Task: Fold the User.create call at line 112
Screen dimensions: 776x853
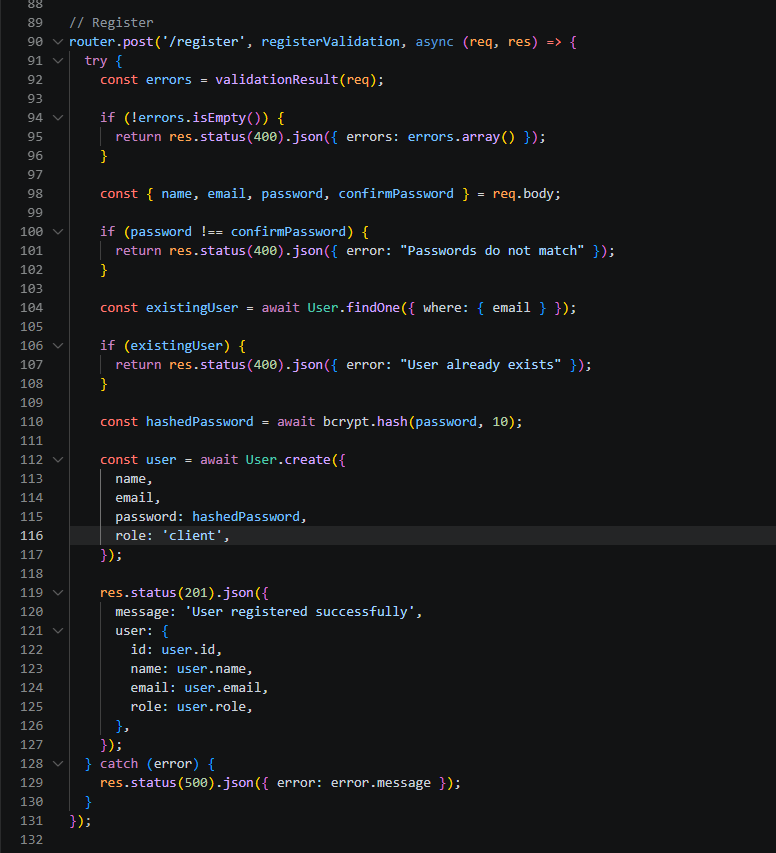Action: pyautogui.click(x=57, y=460)
